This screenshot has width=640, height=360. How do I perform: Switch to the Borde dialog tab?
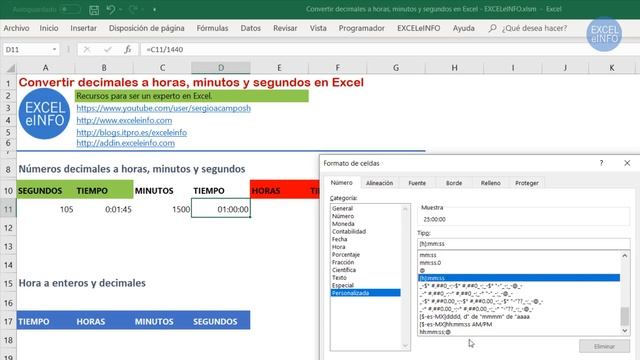point(454,183)
